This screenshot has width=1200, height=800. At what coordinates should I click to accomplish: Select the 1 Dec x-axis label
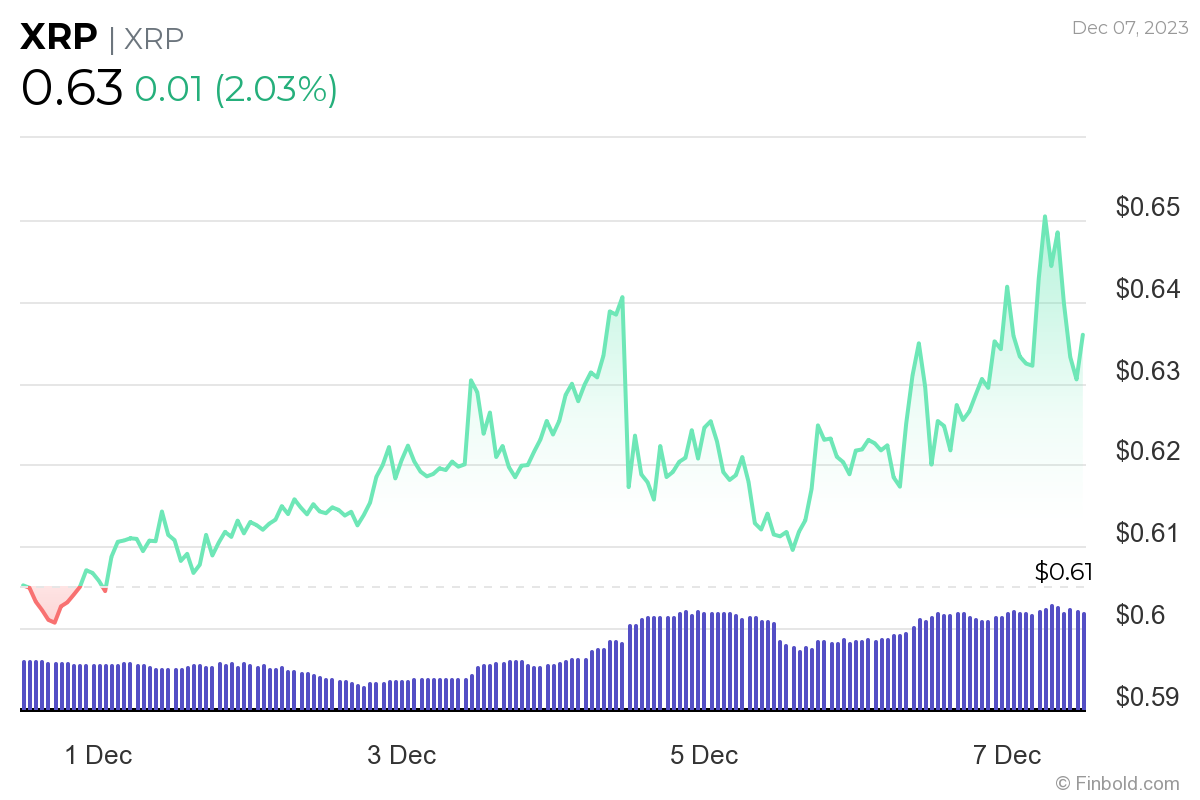tap(98, 755)
